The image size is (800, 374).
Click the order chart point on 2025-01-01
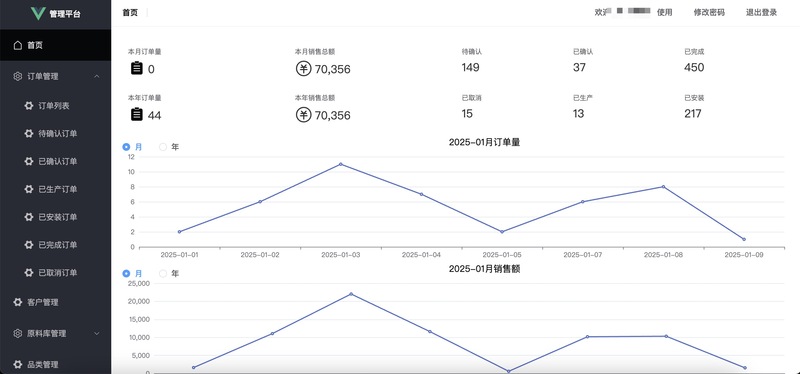point(180,232)
